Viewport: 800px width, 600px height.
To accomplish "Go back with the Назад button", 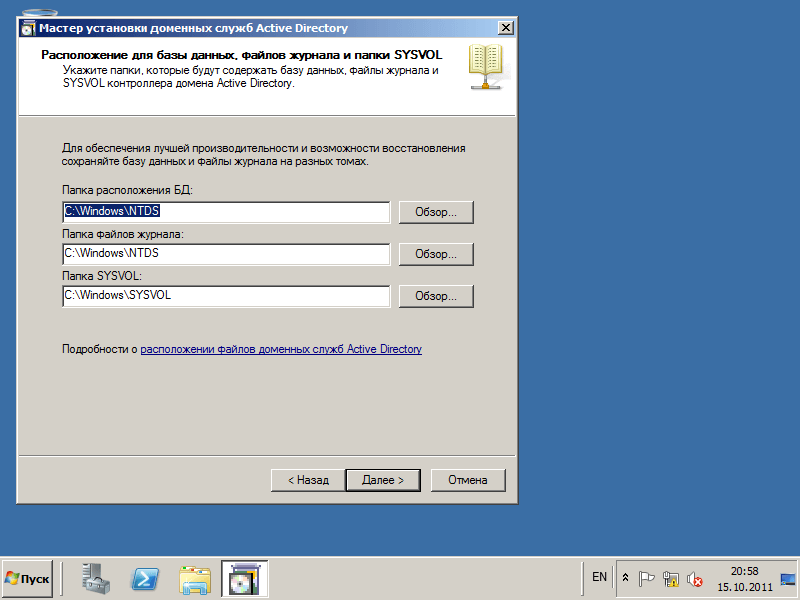I will pos(308,480).
